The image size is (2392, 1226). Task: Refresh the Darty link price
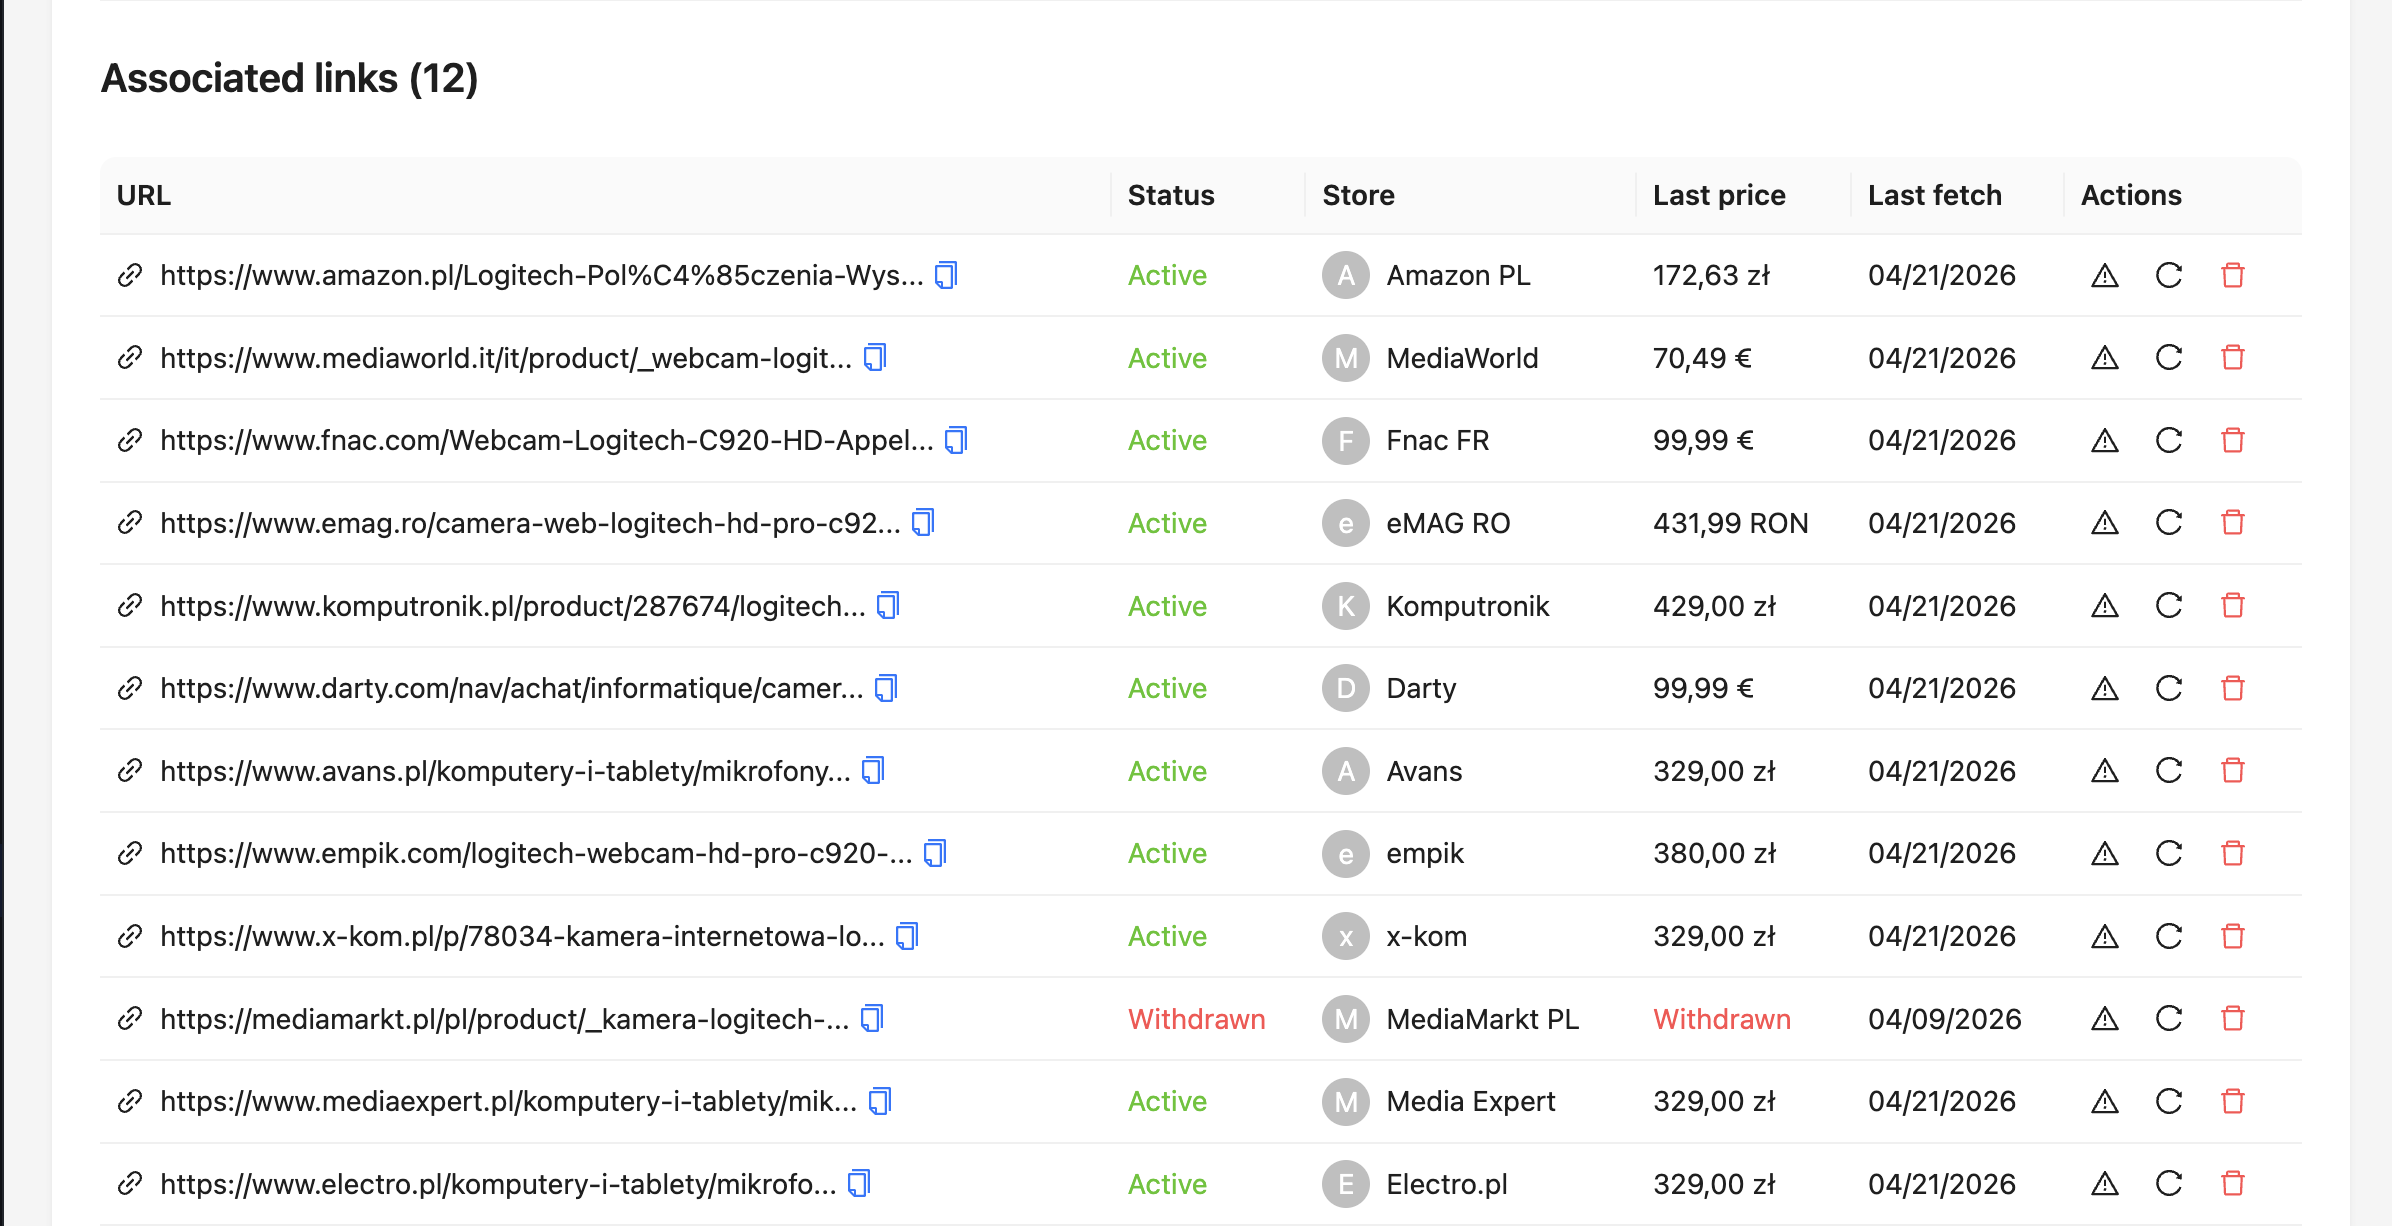click(2168, 688)
